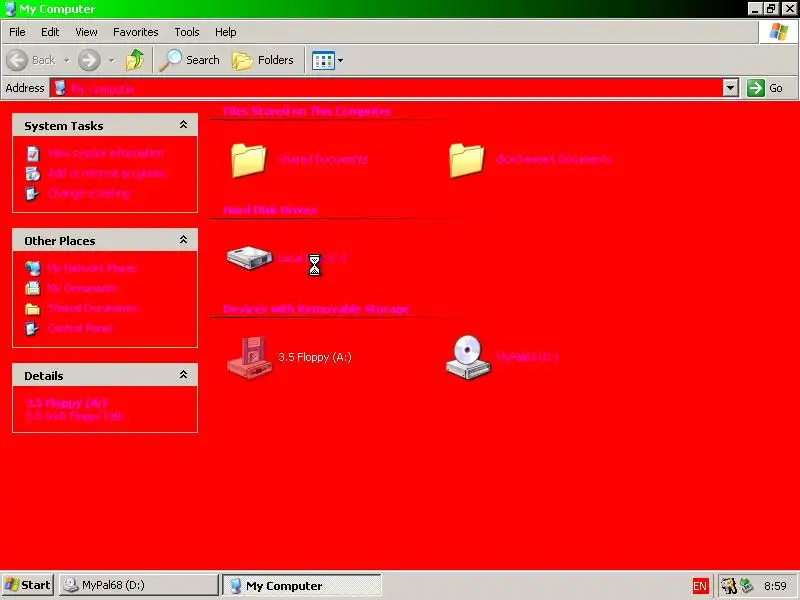Click Devices with Removable Storage header
This screenshot has height=600, width=800.
tap(316, 309)
